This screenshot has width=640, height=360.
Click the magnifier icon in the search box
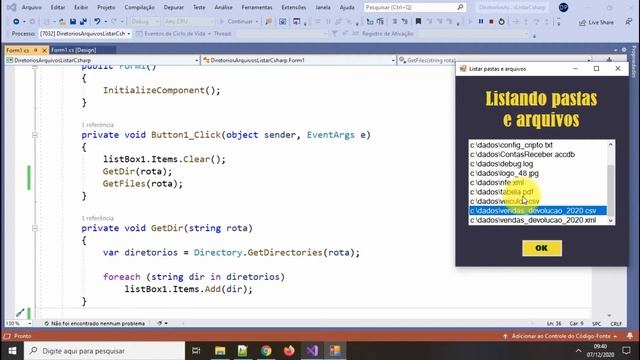(x=460, y=7)
